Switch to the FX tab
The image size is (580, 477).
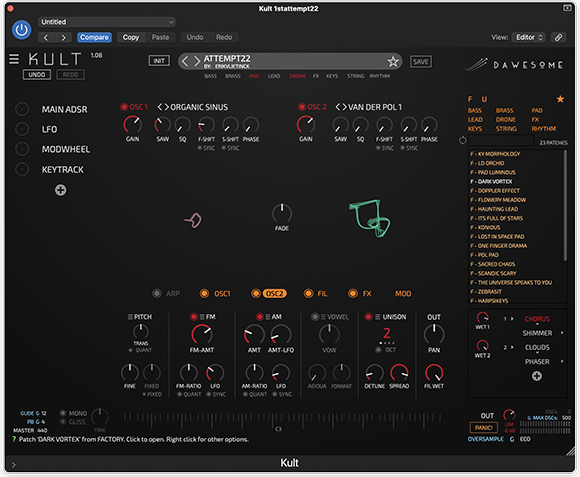[x=367, y=293]
